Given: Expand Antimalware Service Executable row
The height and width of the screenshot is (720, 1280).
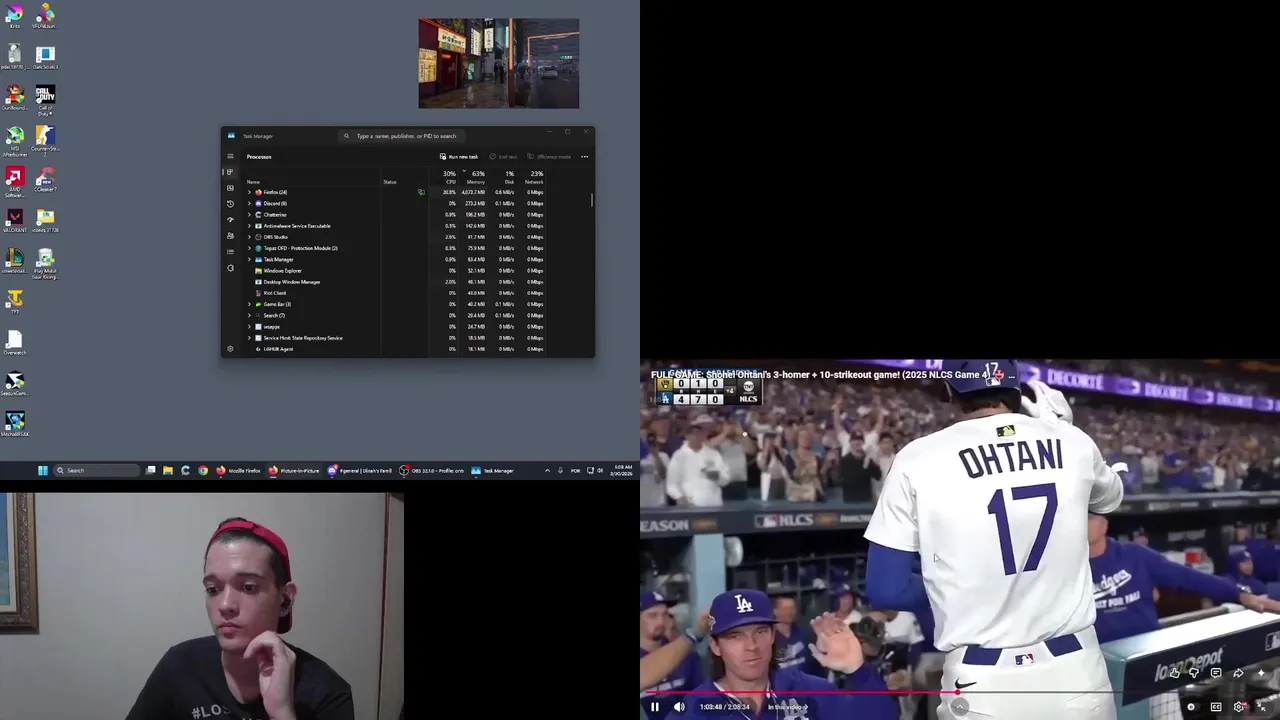Looking at the screenshot, I should pos(249,226).
